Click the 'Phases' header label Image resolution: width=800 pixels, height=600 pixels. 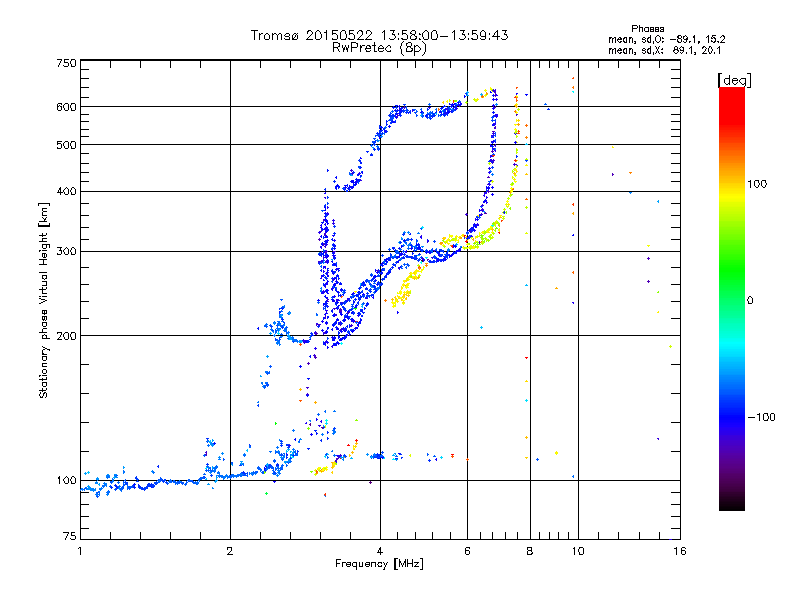[x=647, y=29]
